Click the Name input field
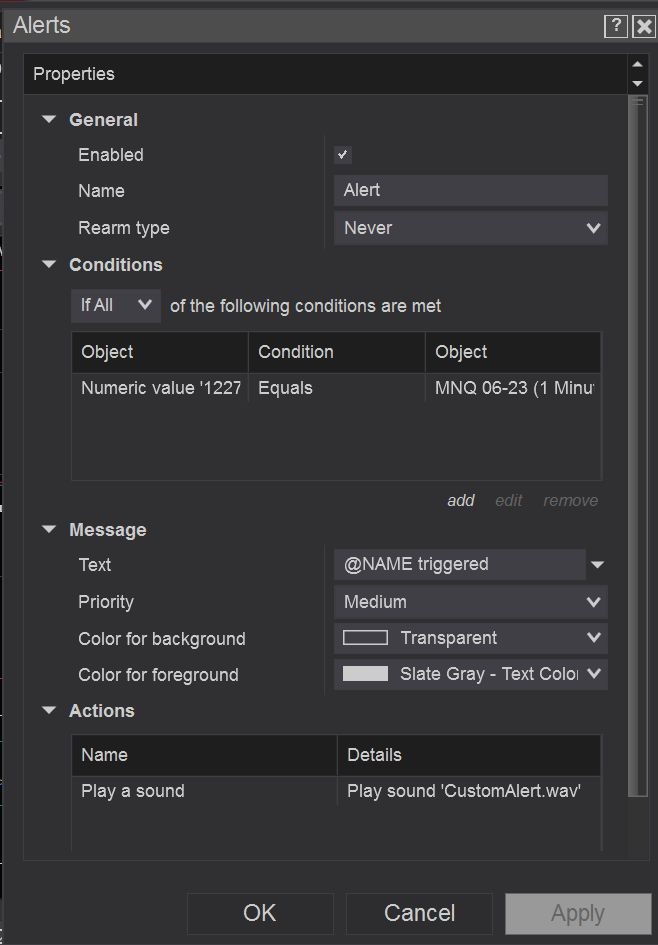This screenshot has height=945, width=658. 470,190
